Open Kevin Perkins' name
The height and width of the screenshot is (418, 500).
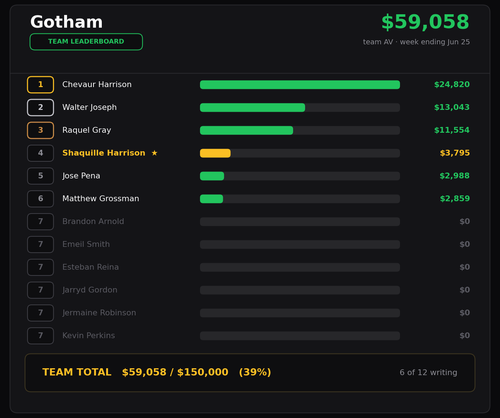click(89, 336)
